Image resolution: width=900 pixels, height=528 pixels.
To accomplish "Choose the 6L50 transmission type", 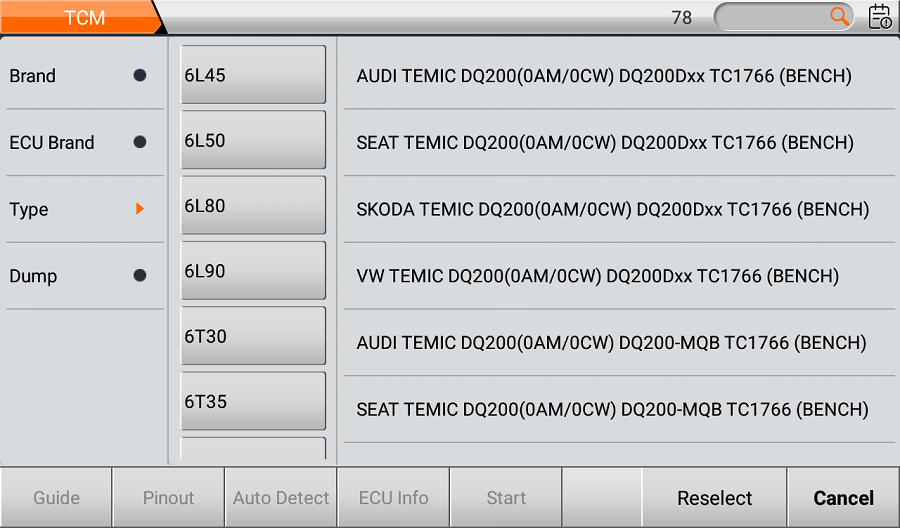I will 253,140.
